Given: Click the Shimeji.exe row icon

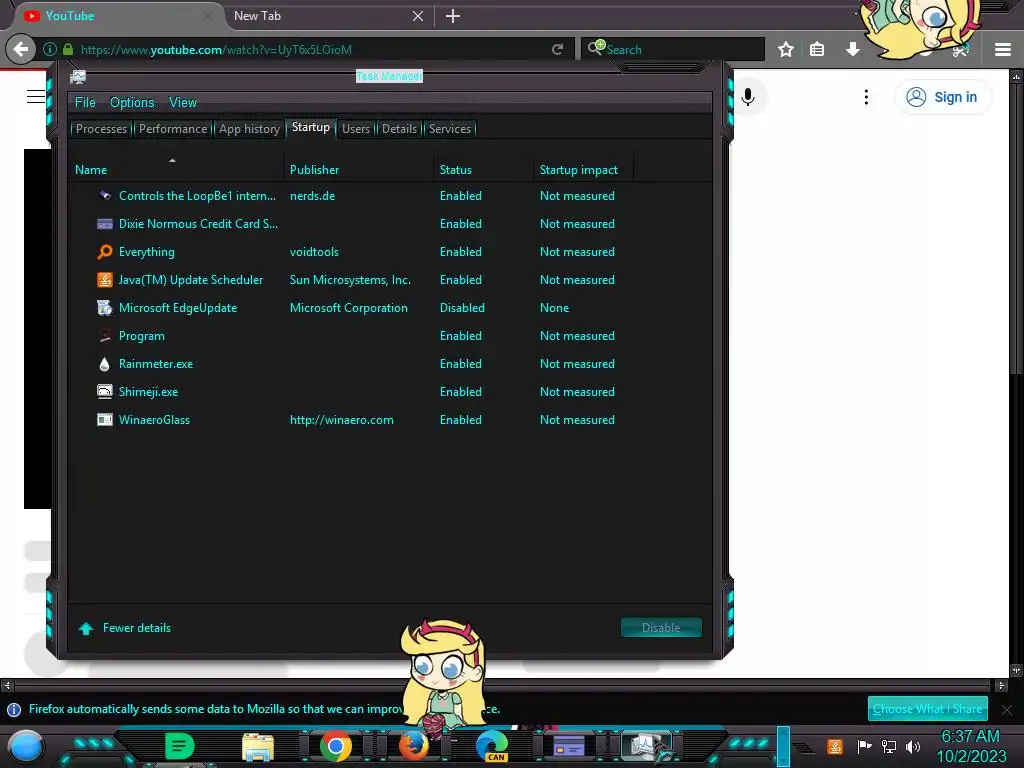Looking at the screenshot, I should click(x=104, y=392).
